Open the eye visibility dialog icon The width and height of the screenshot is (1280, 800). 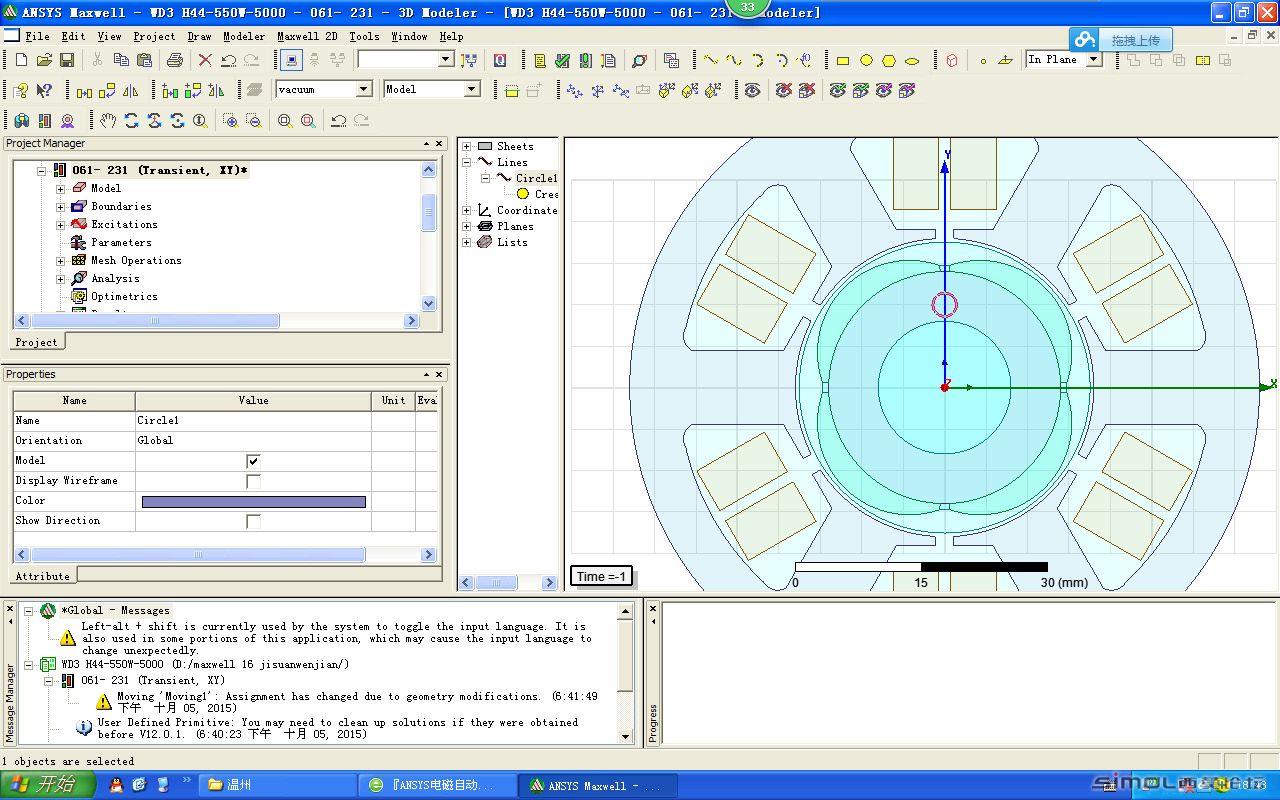coord(752,90)
